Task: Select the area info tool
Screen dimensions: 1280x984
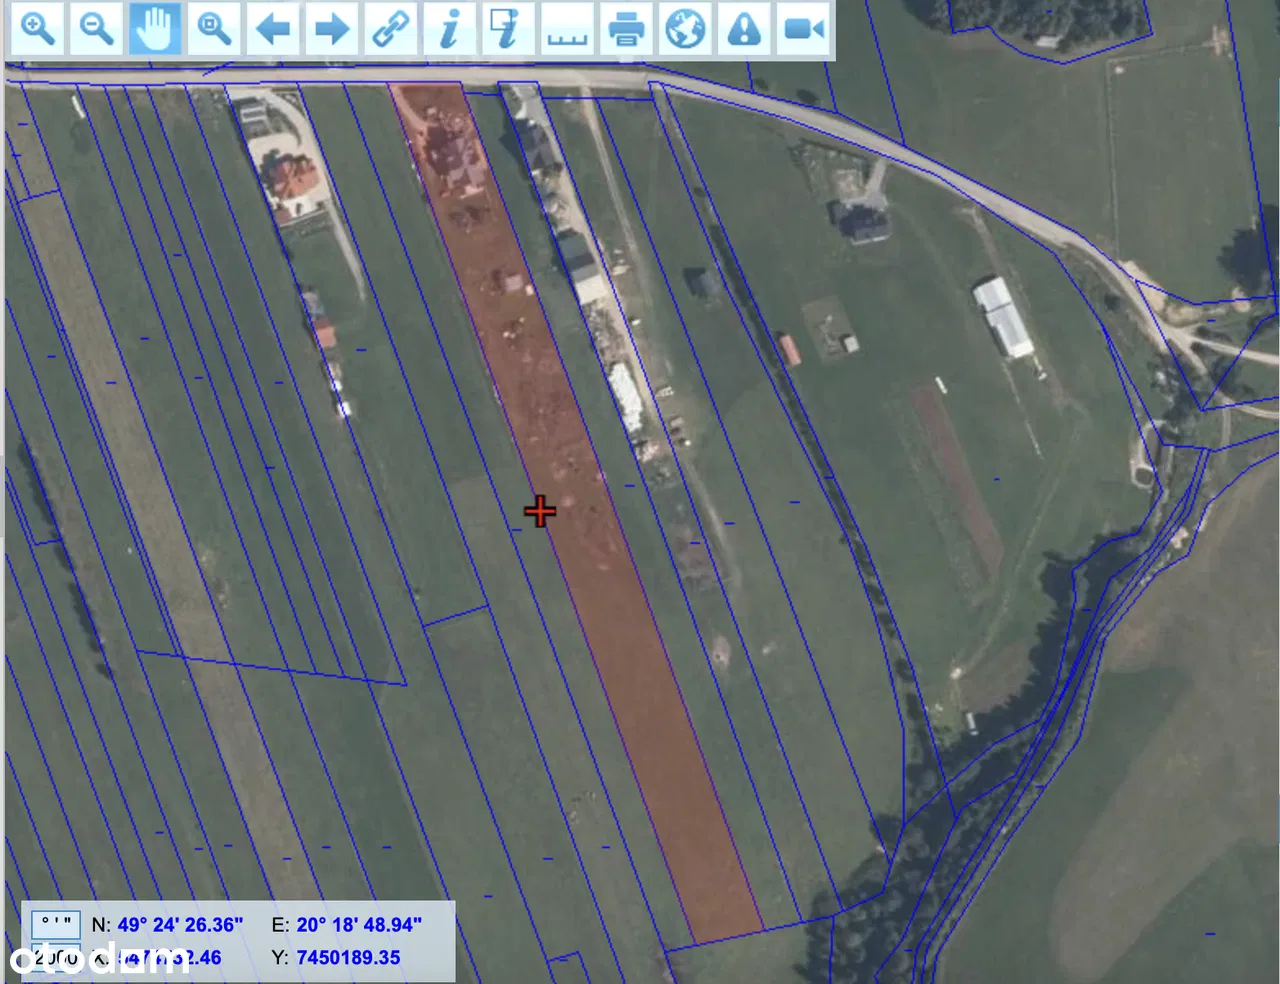Action: coord(507,29)
